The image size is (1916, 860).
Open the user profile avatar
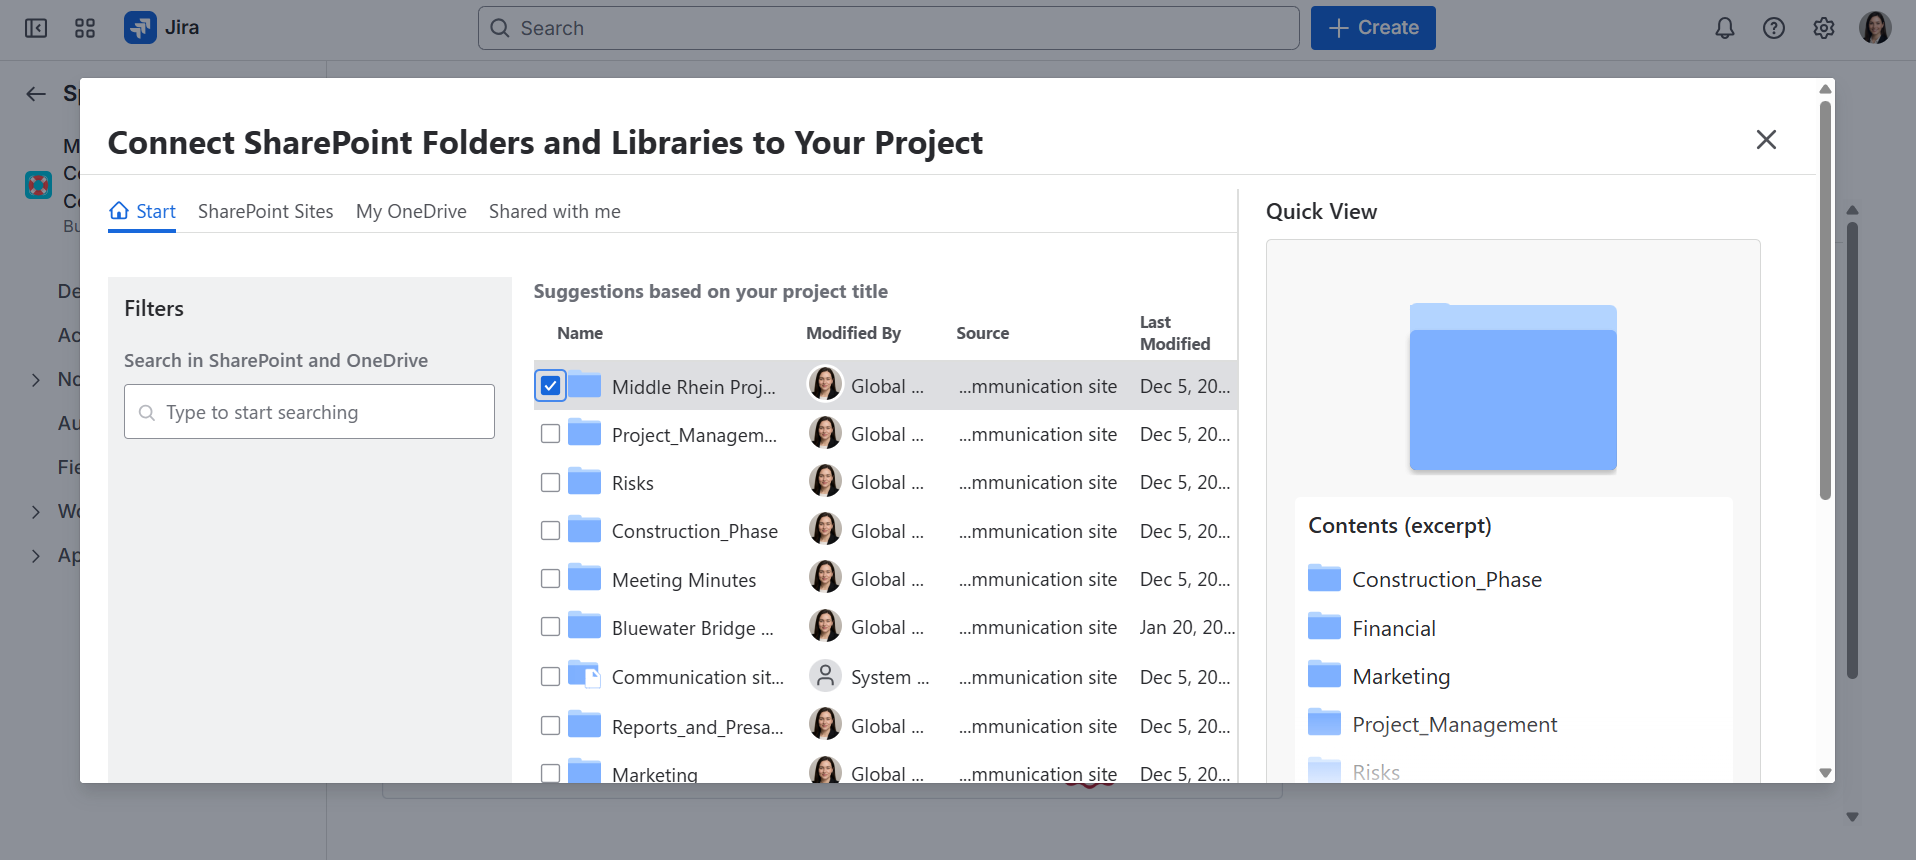(x=1874, y=28)
